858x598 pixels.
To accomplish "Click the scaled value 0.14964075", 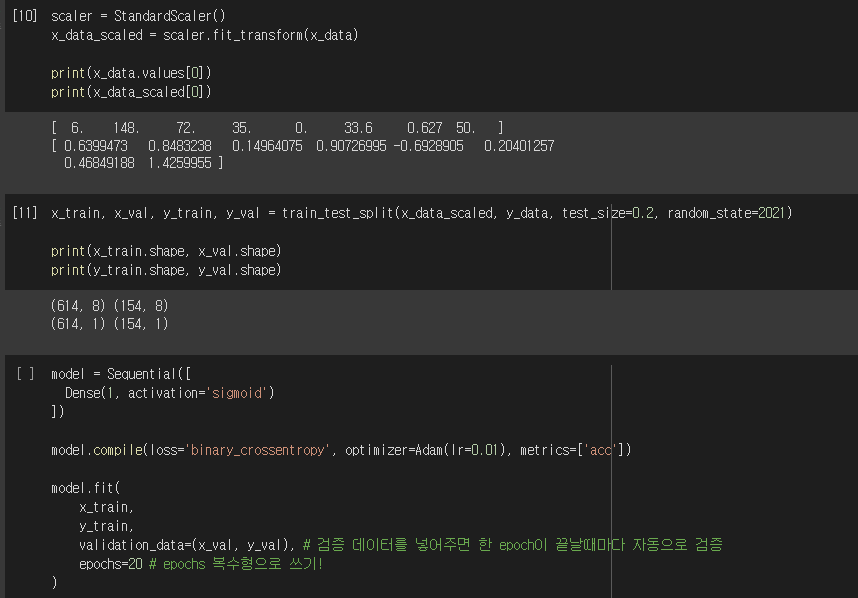I will point(267,146).
